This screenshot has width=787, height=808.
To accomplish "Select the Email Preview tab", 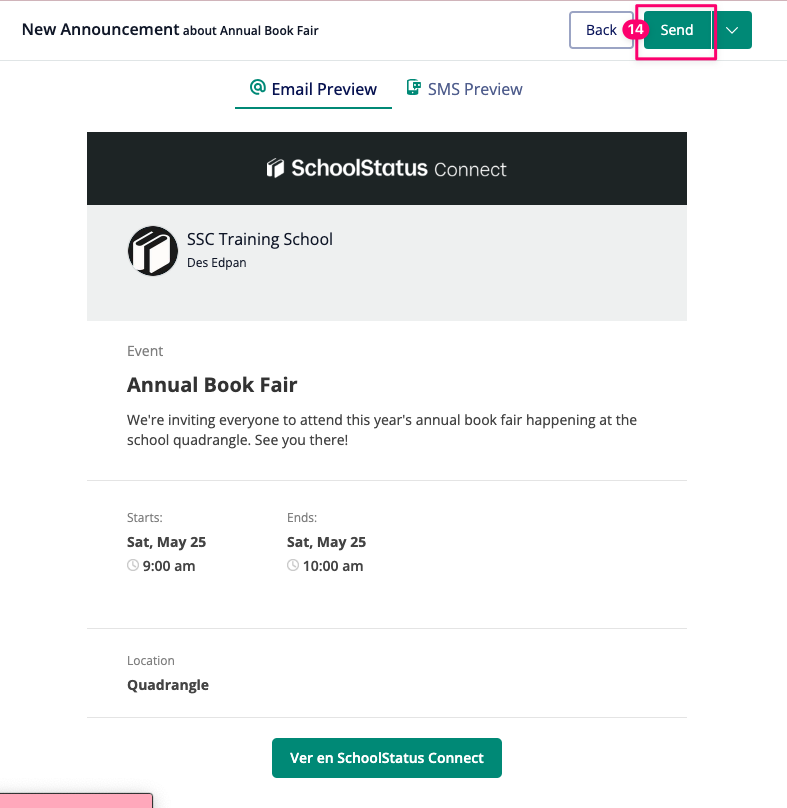I will click(313, 89).
